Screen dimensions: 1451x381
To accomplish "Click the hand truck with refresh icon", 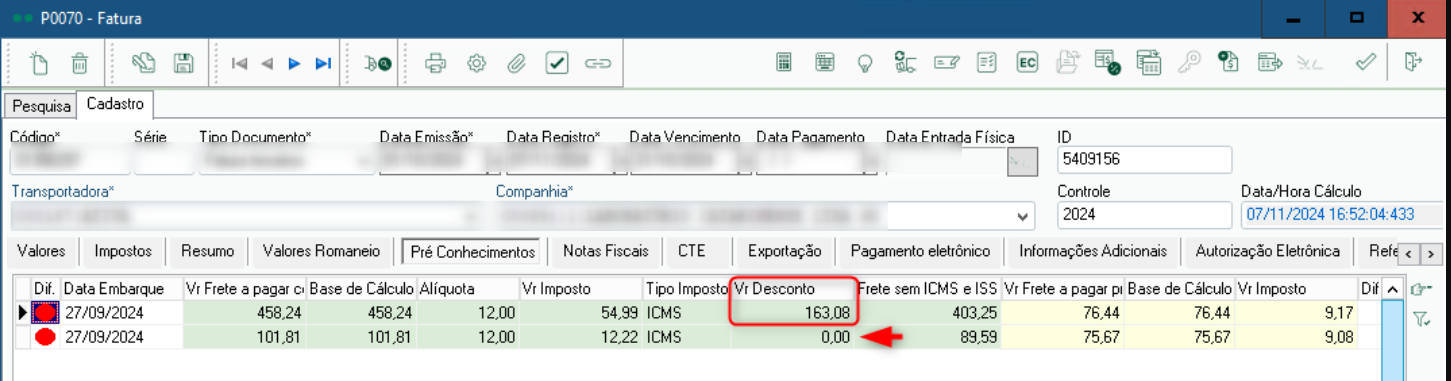I will pos(906,62).
